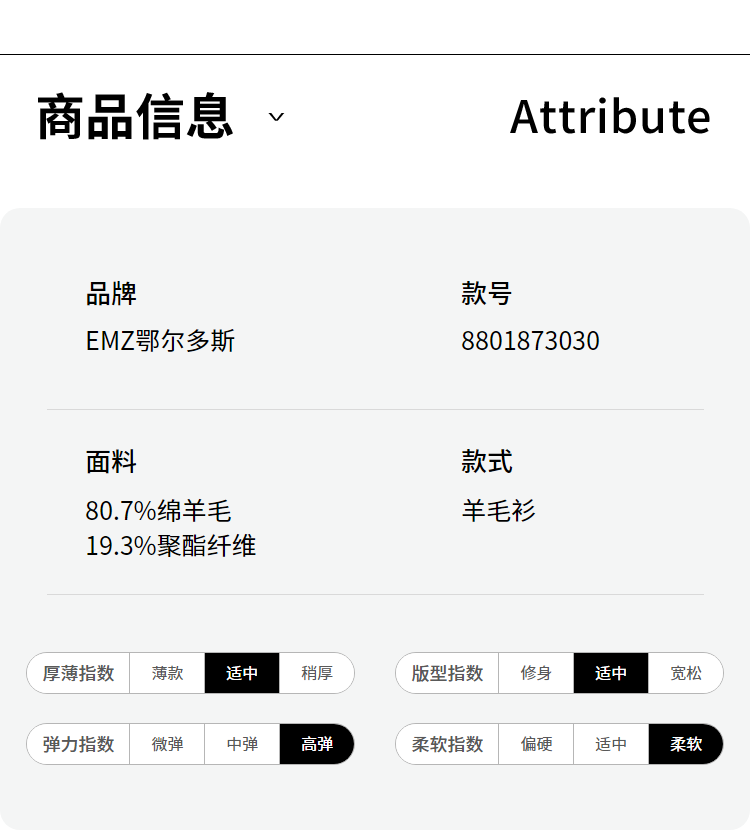Select 适中 in the 版型指数 row
750x830 pixels.
(x=611, y=673)
